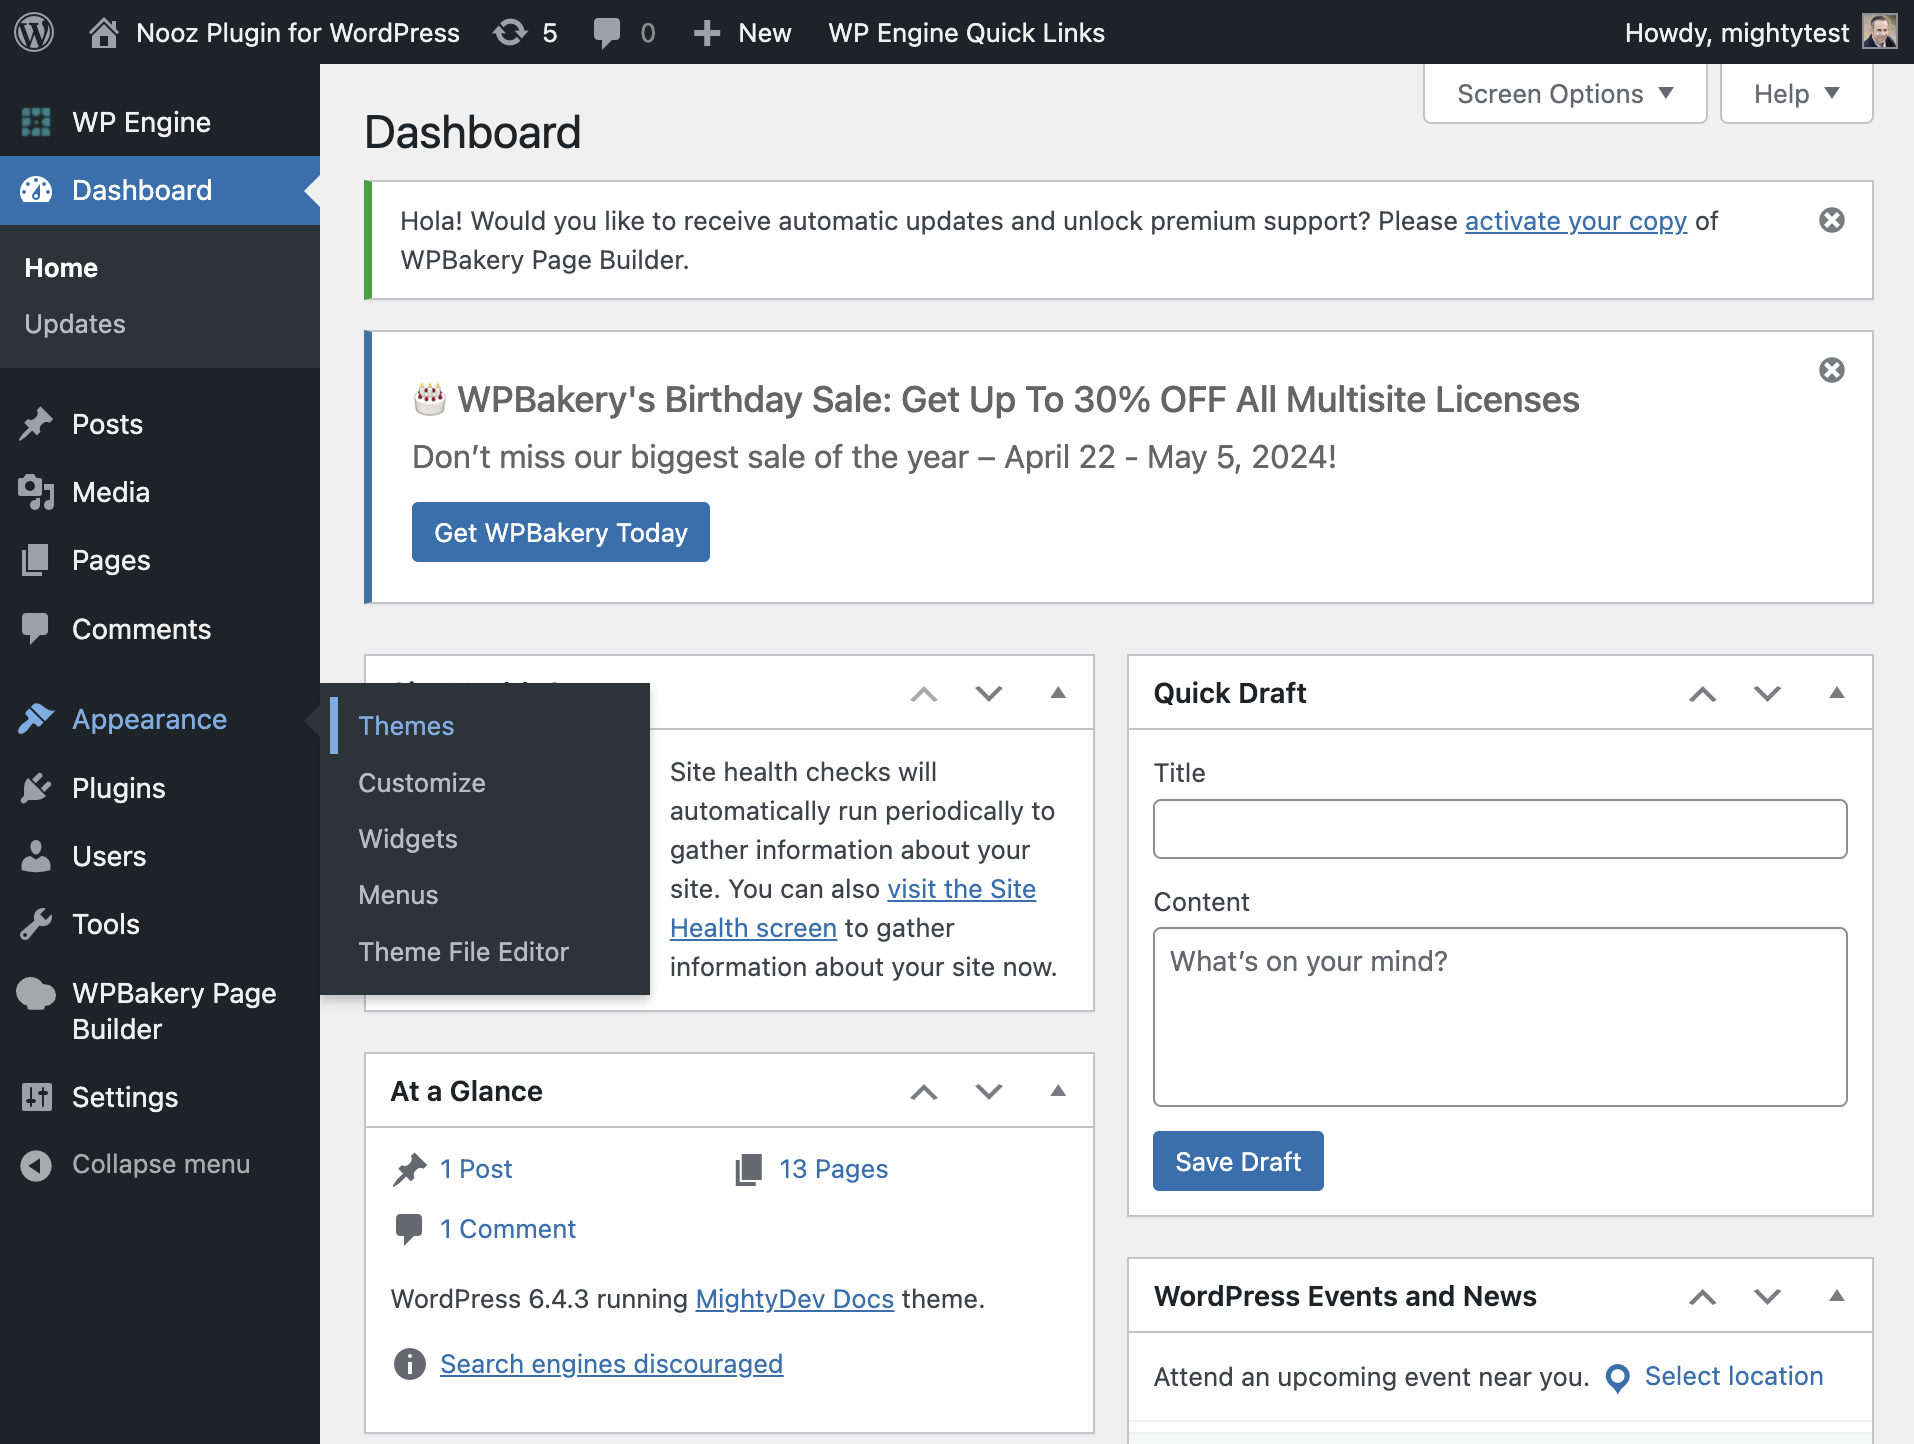
Task: Select Customize in the Appearance submenu
Action: coord(422,783)
